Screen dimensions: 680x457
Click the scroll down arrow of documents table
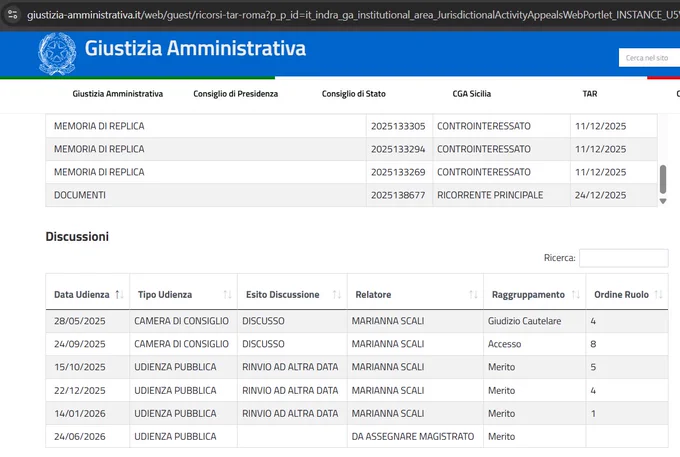[663, 201]
